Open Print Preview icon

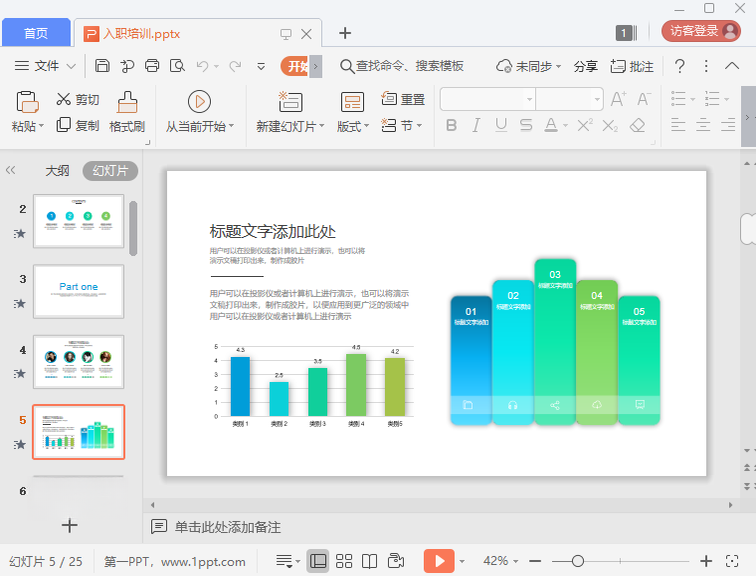point(177,66)
